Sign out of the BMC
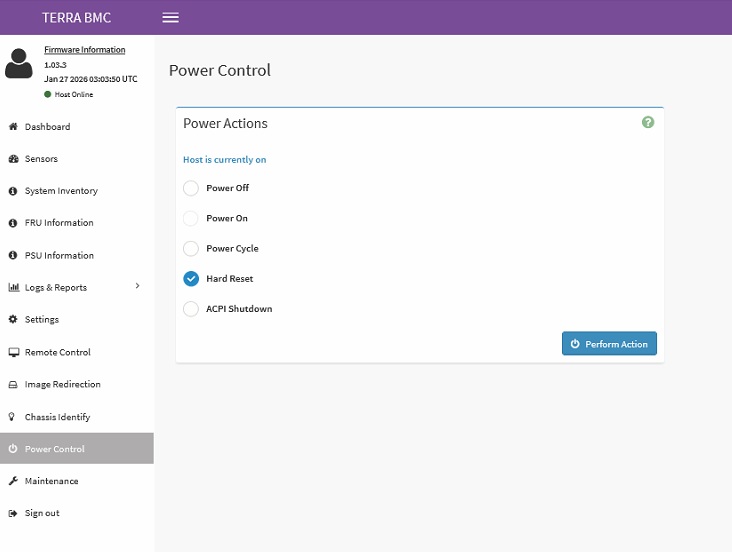 click(77, 513)
